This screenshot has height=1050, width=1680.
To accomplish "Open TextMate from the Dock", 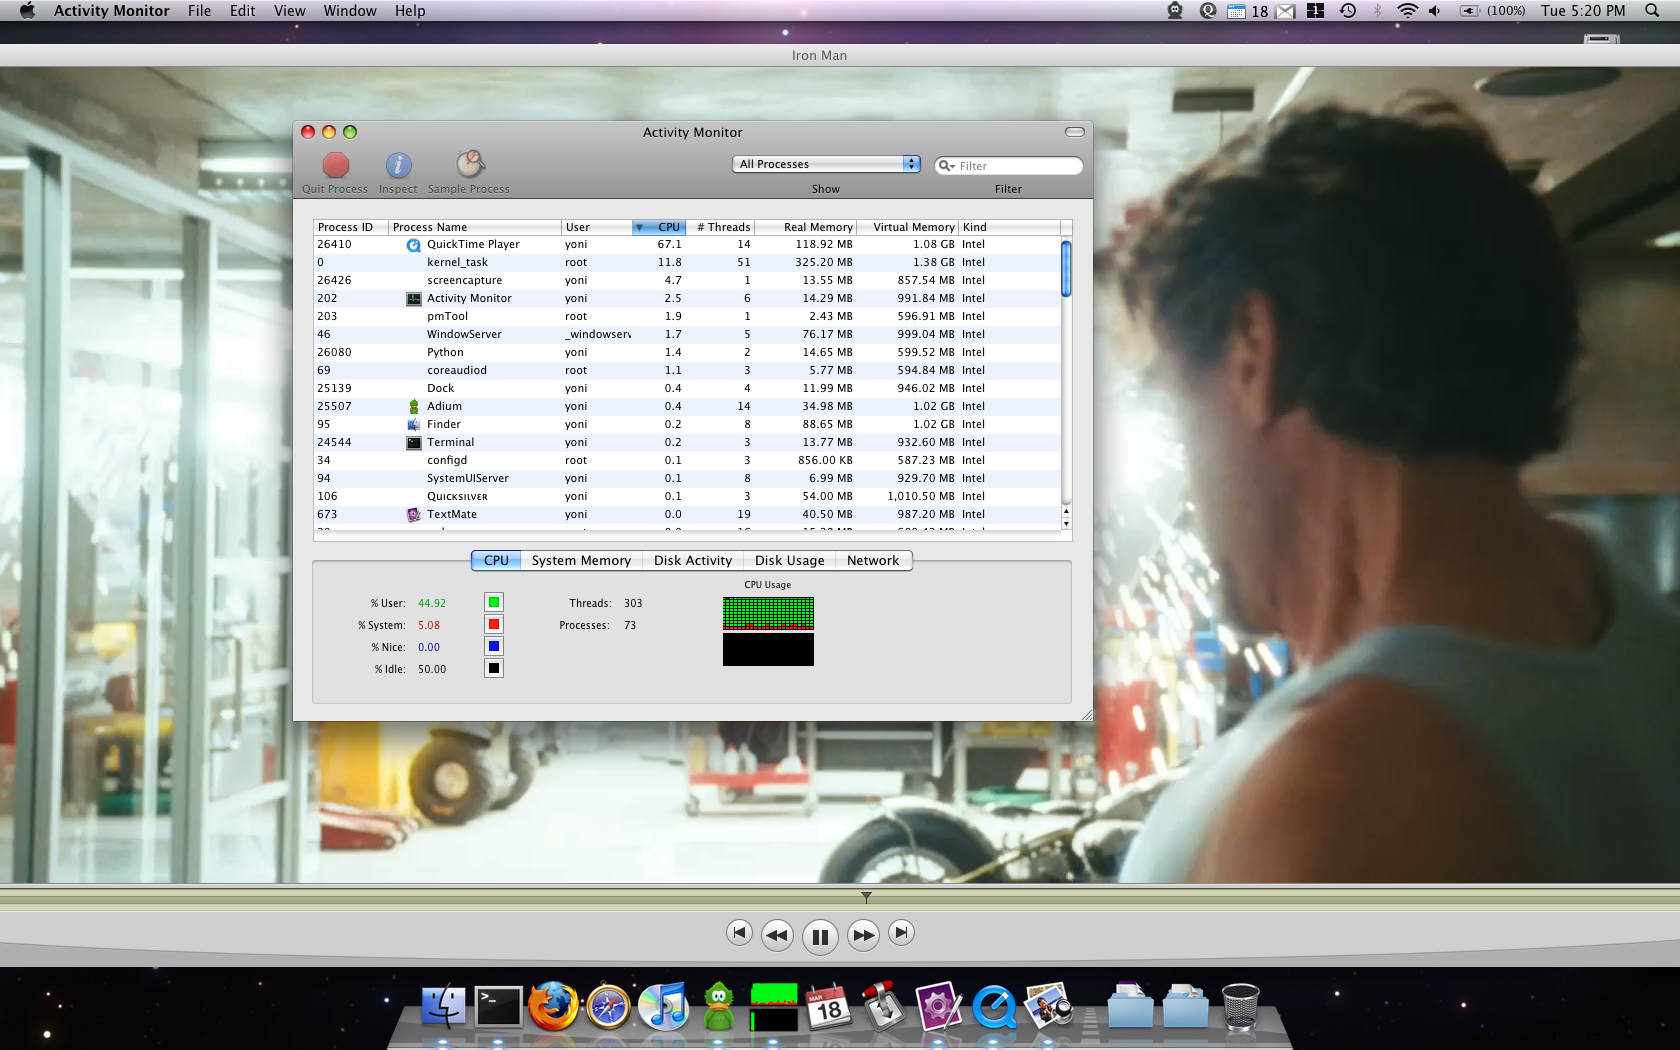I will 939,1006.
